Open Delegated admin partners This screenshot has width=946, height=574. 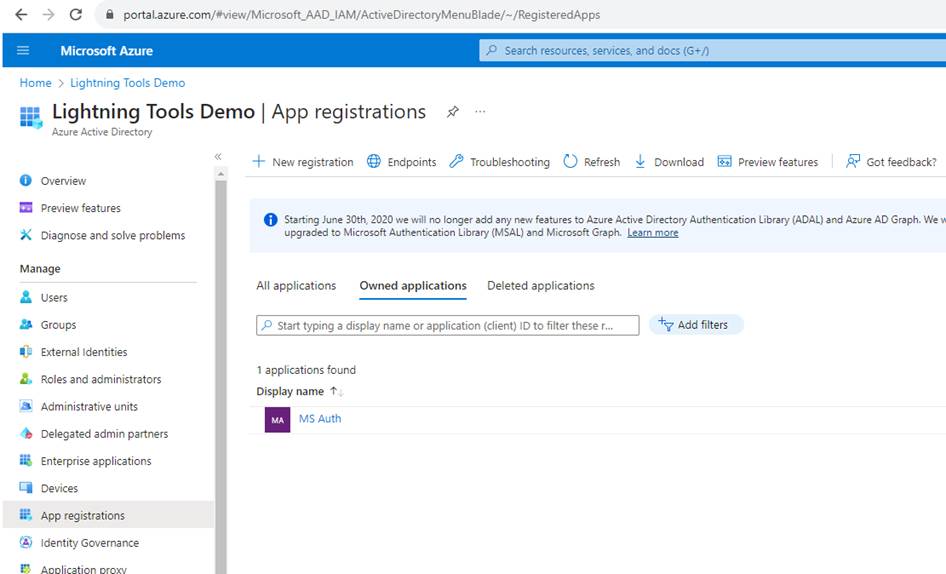[x=104, y=433]
